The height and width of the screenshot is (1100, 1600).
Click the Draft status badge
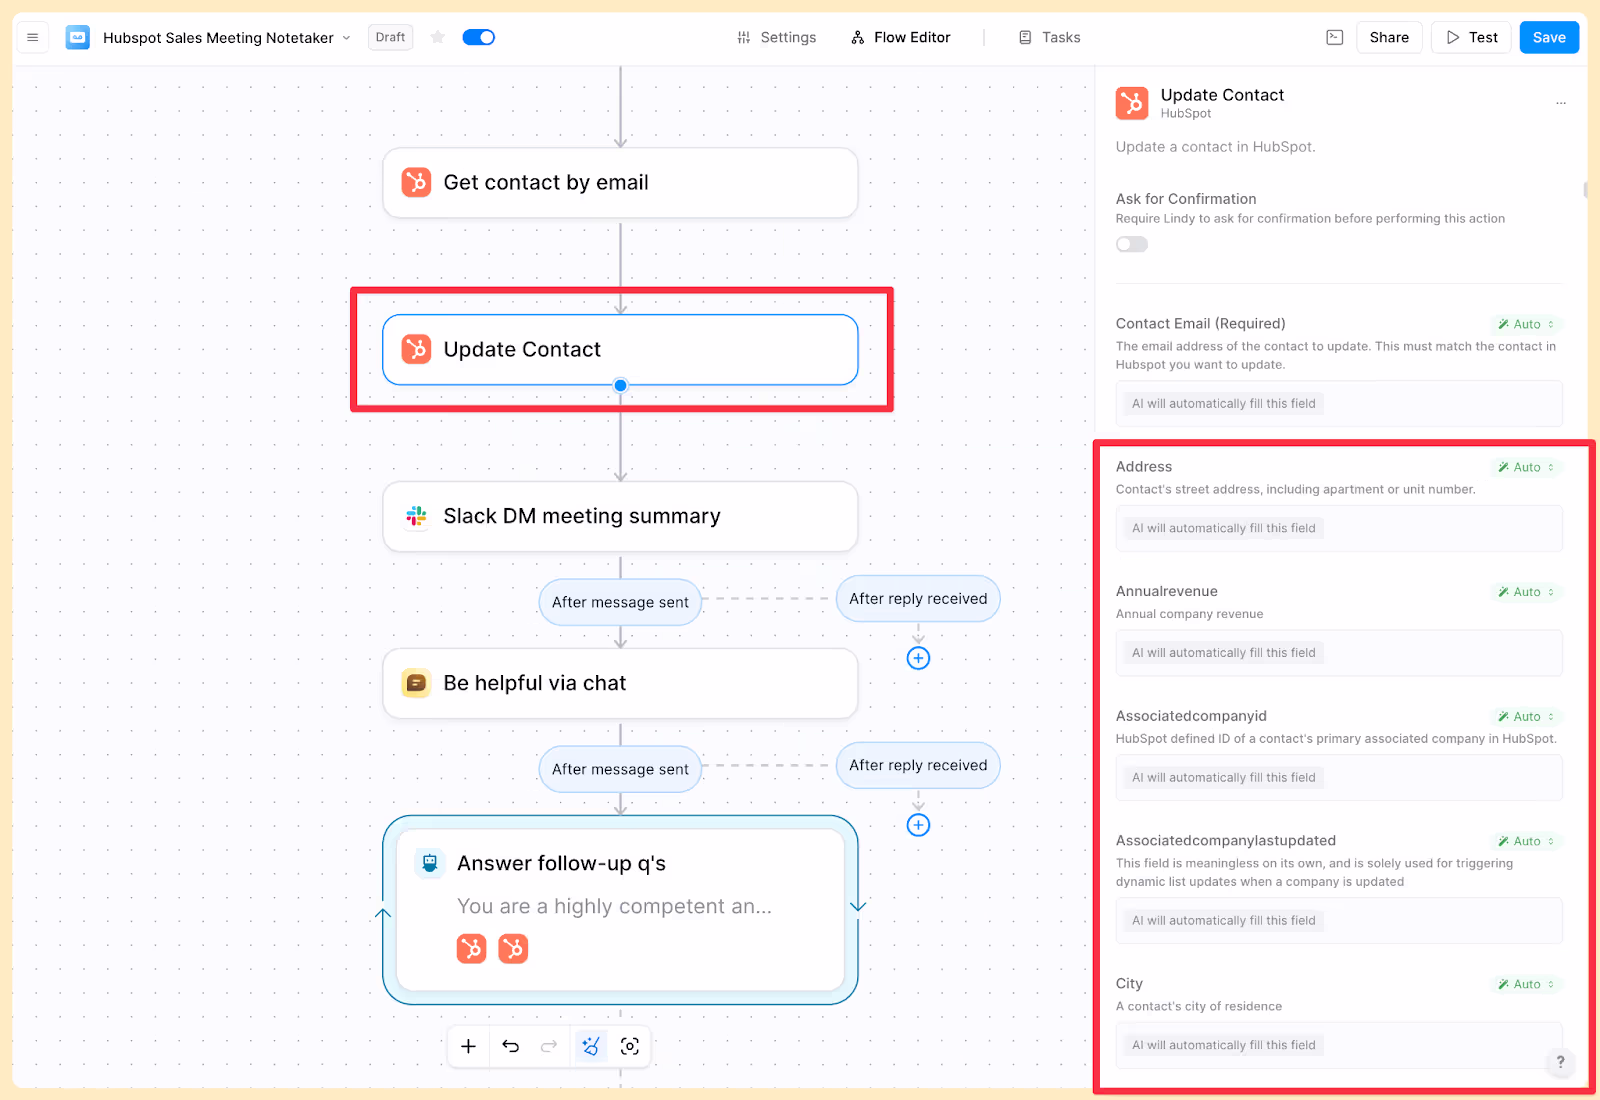(x=390, y=37)
